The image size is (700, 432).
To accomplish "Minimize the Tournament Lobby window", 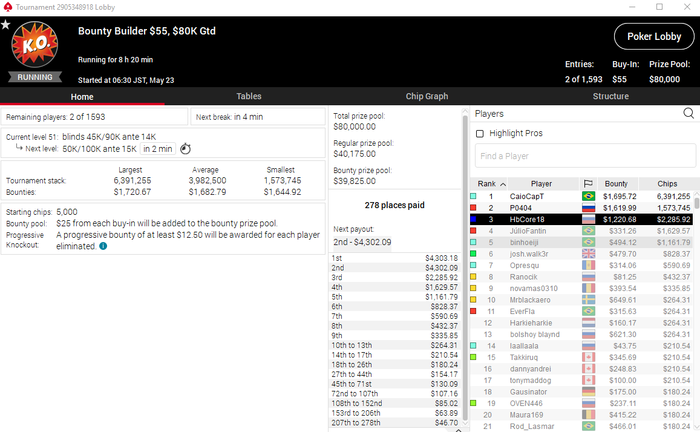I will point(632,7).
